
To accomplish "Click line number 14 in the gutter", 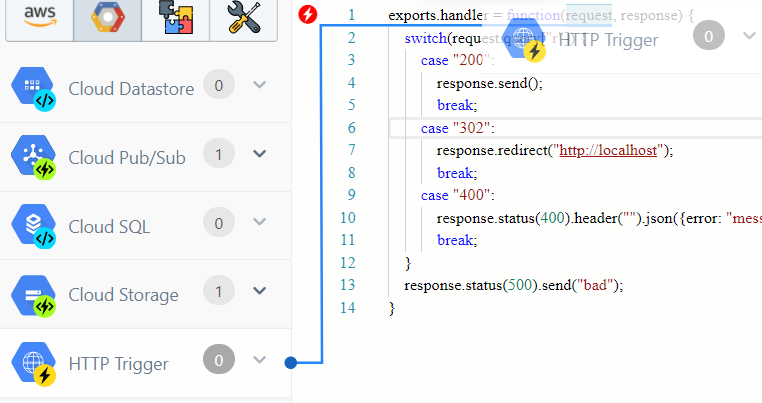I will point(347,308).
